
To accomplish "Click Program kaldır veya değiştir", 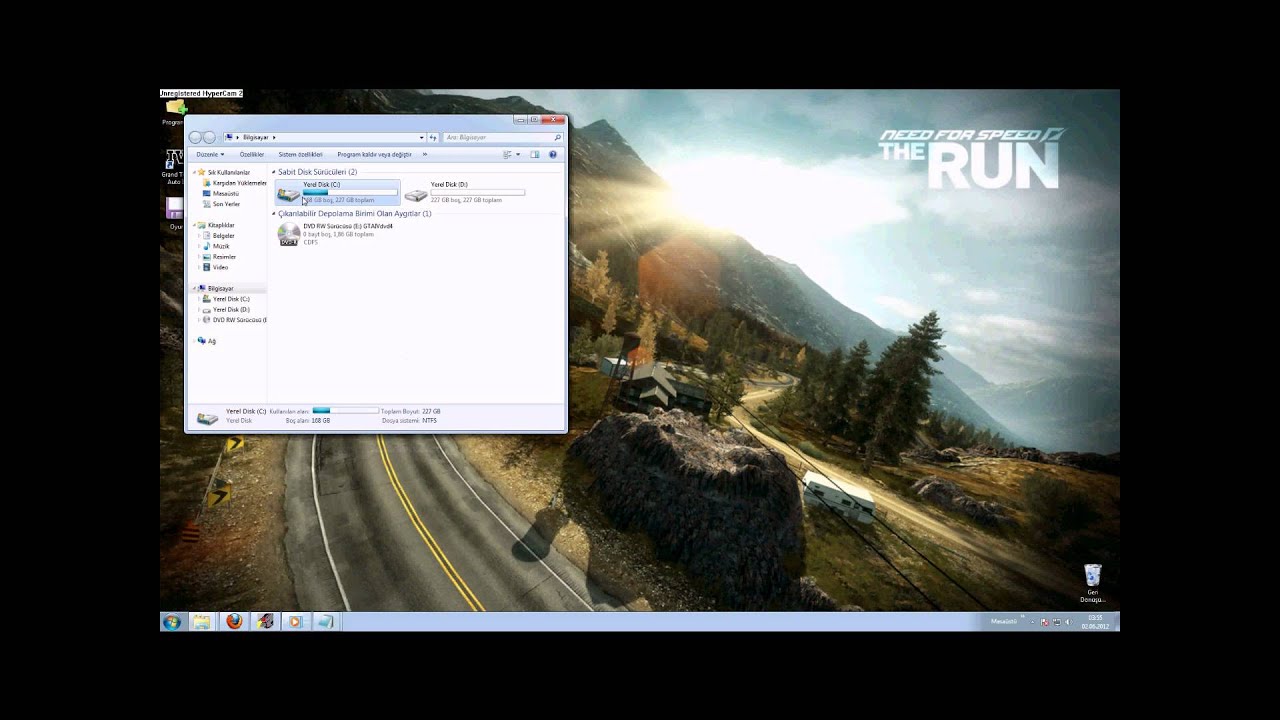I will [x=374, y=154].
